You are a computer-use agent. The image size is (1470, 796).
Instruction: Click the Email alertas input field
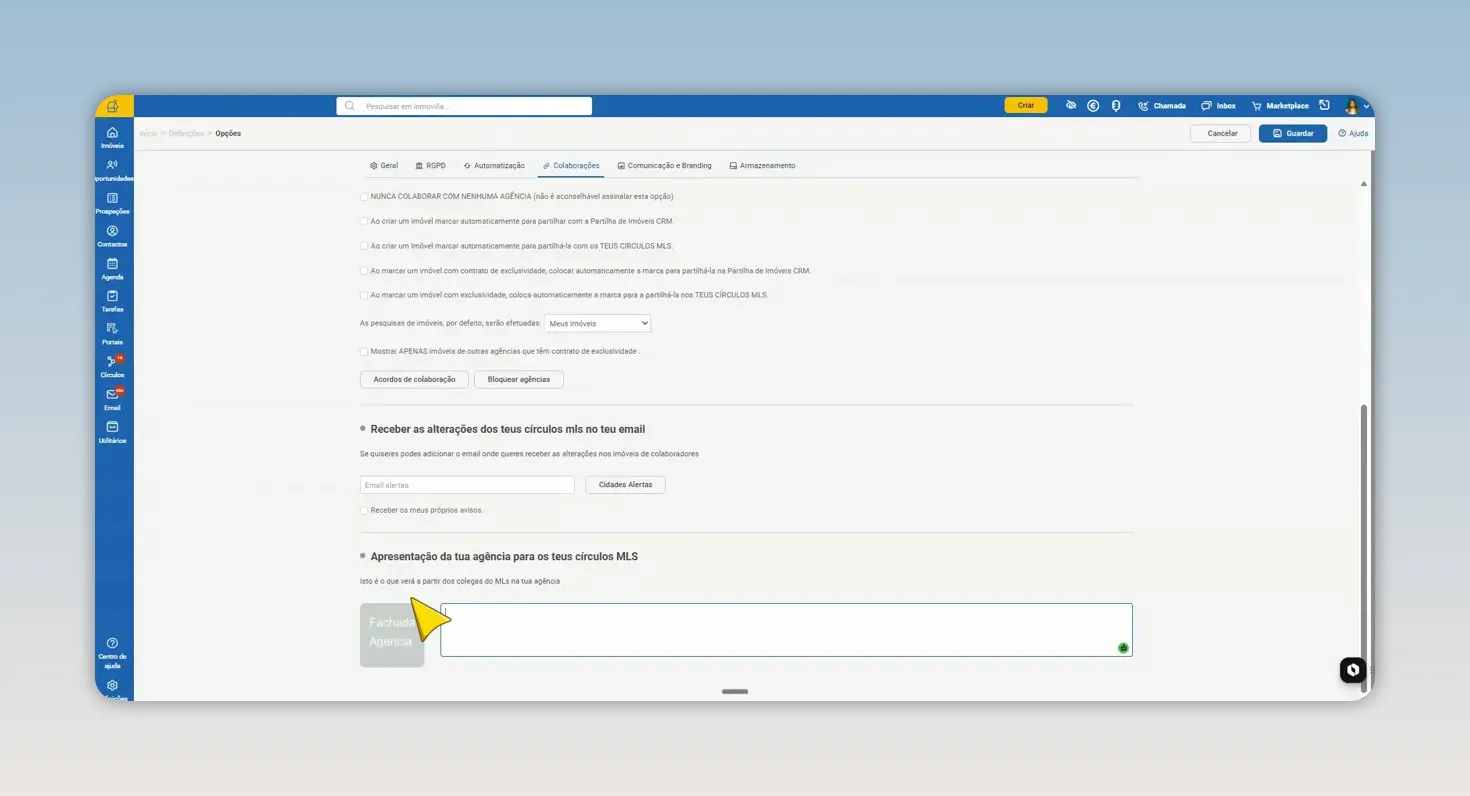pos(467,485)
